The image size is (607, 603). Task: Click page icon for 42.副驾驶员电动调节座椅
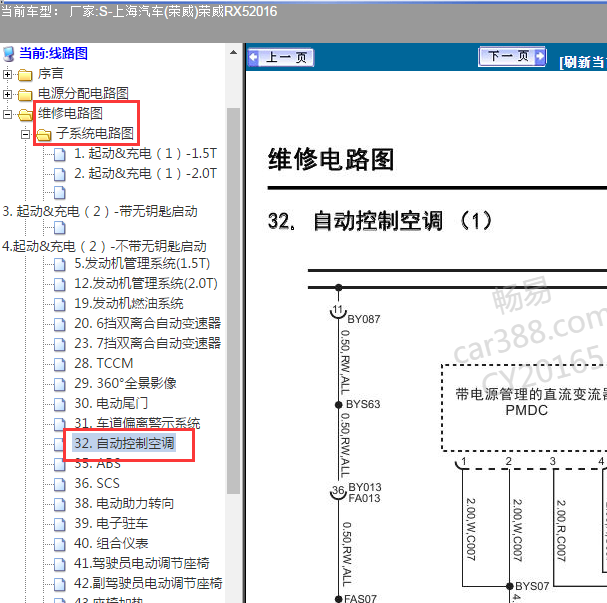tap(60, 584)
